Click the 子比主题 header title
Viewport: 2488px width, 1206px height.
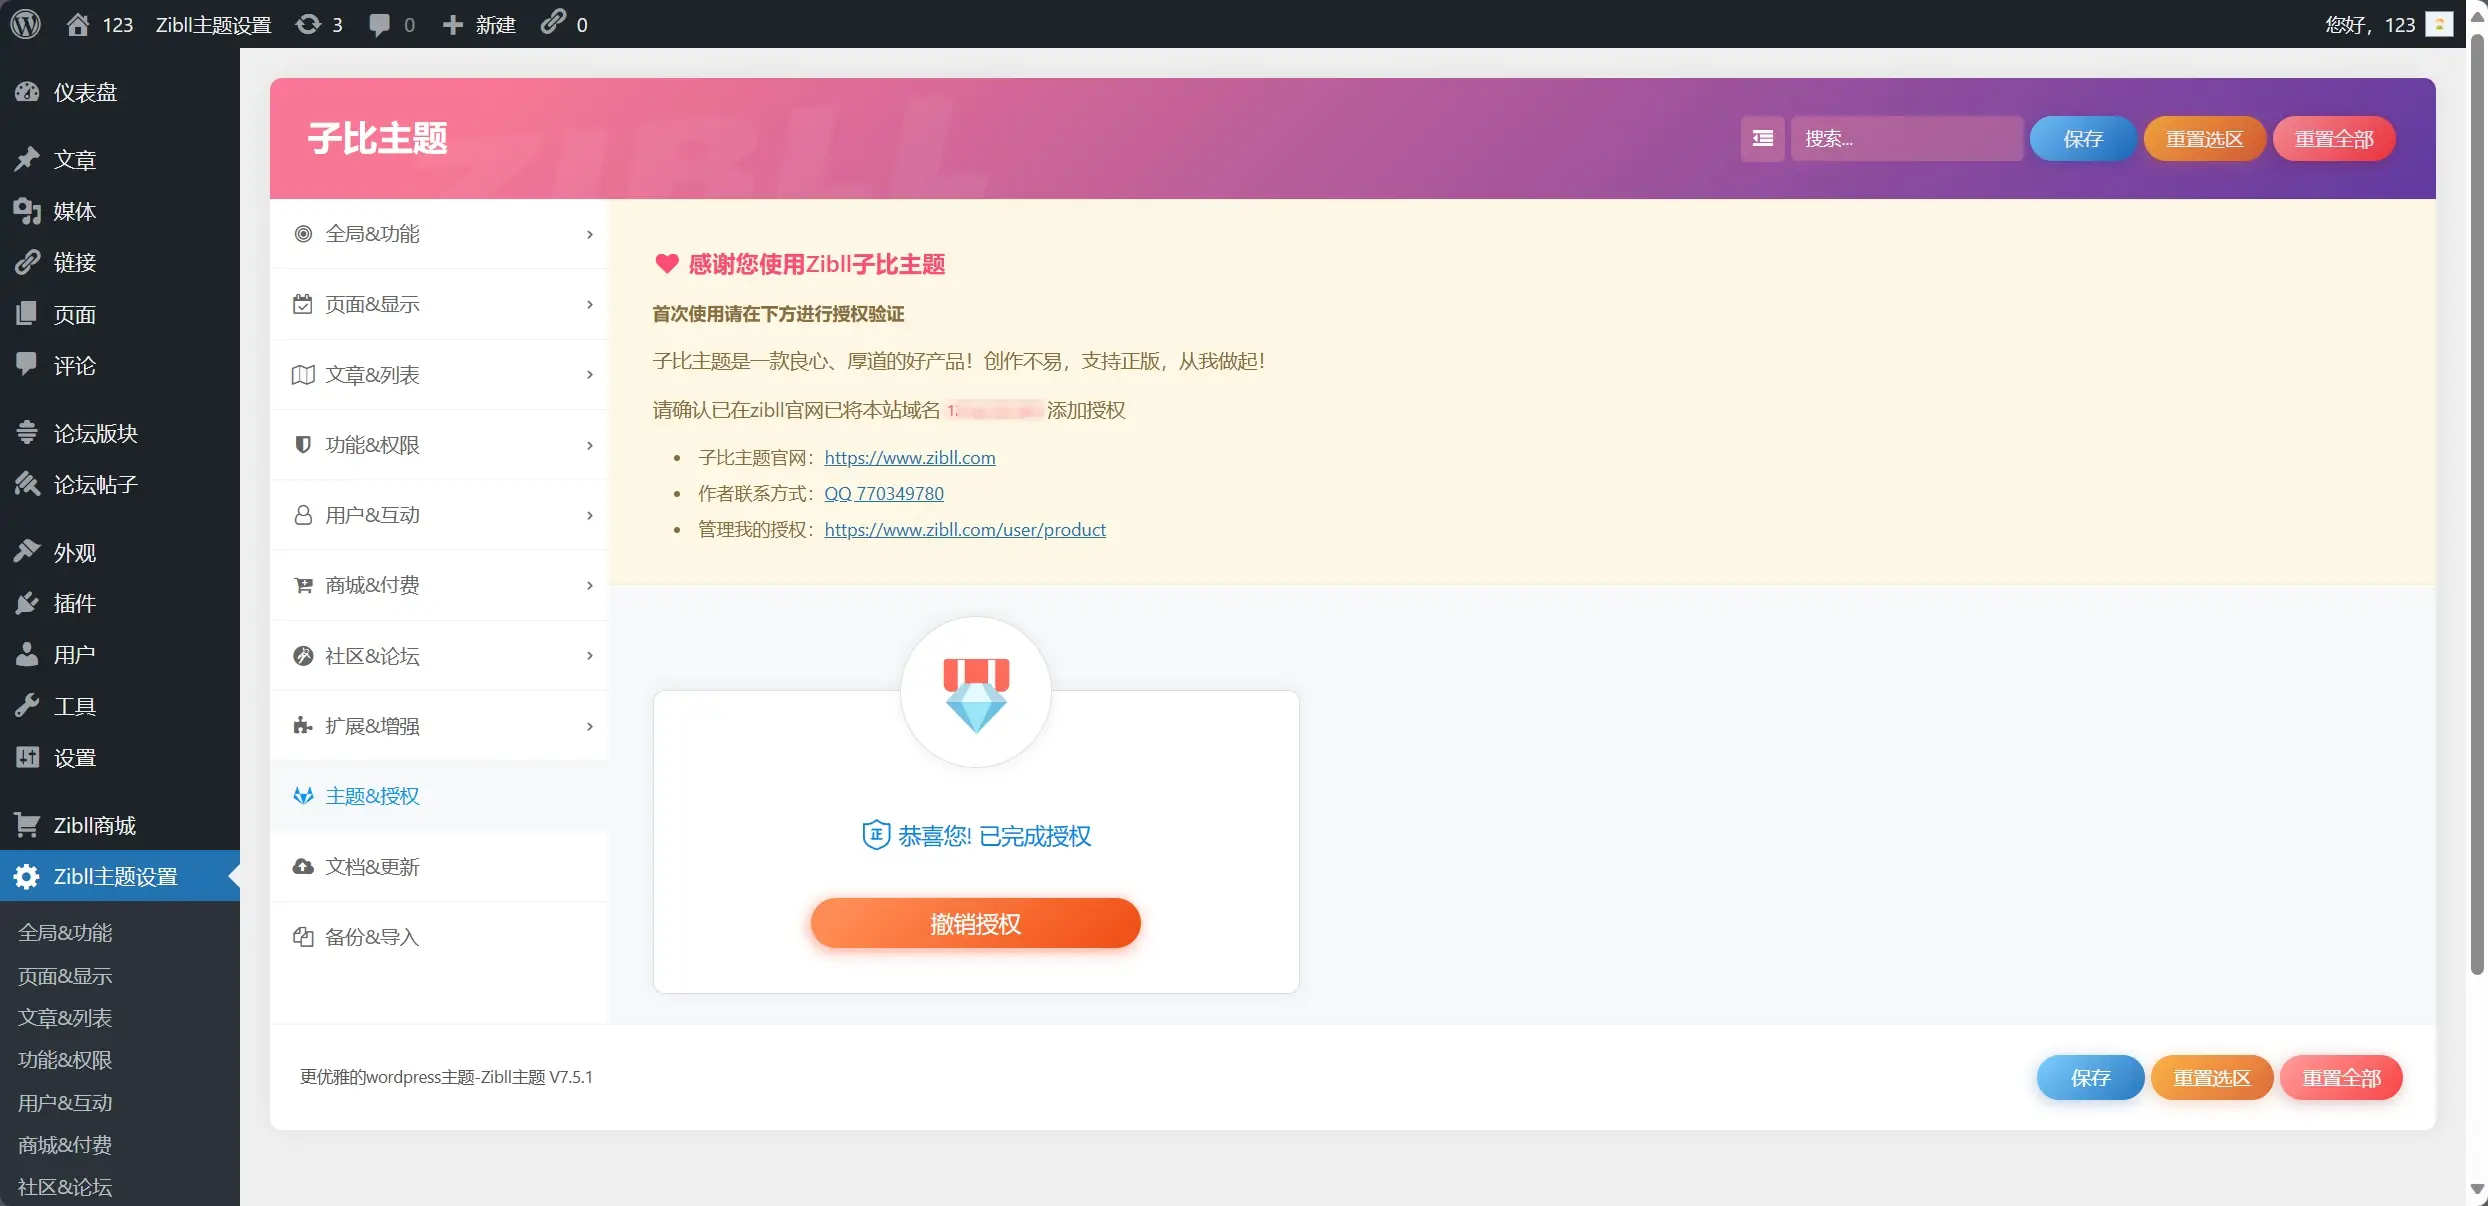(378, 138)
